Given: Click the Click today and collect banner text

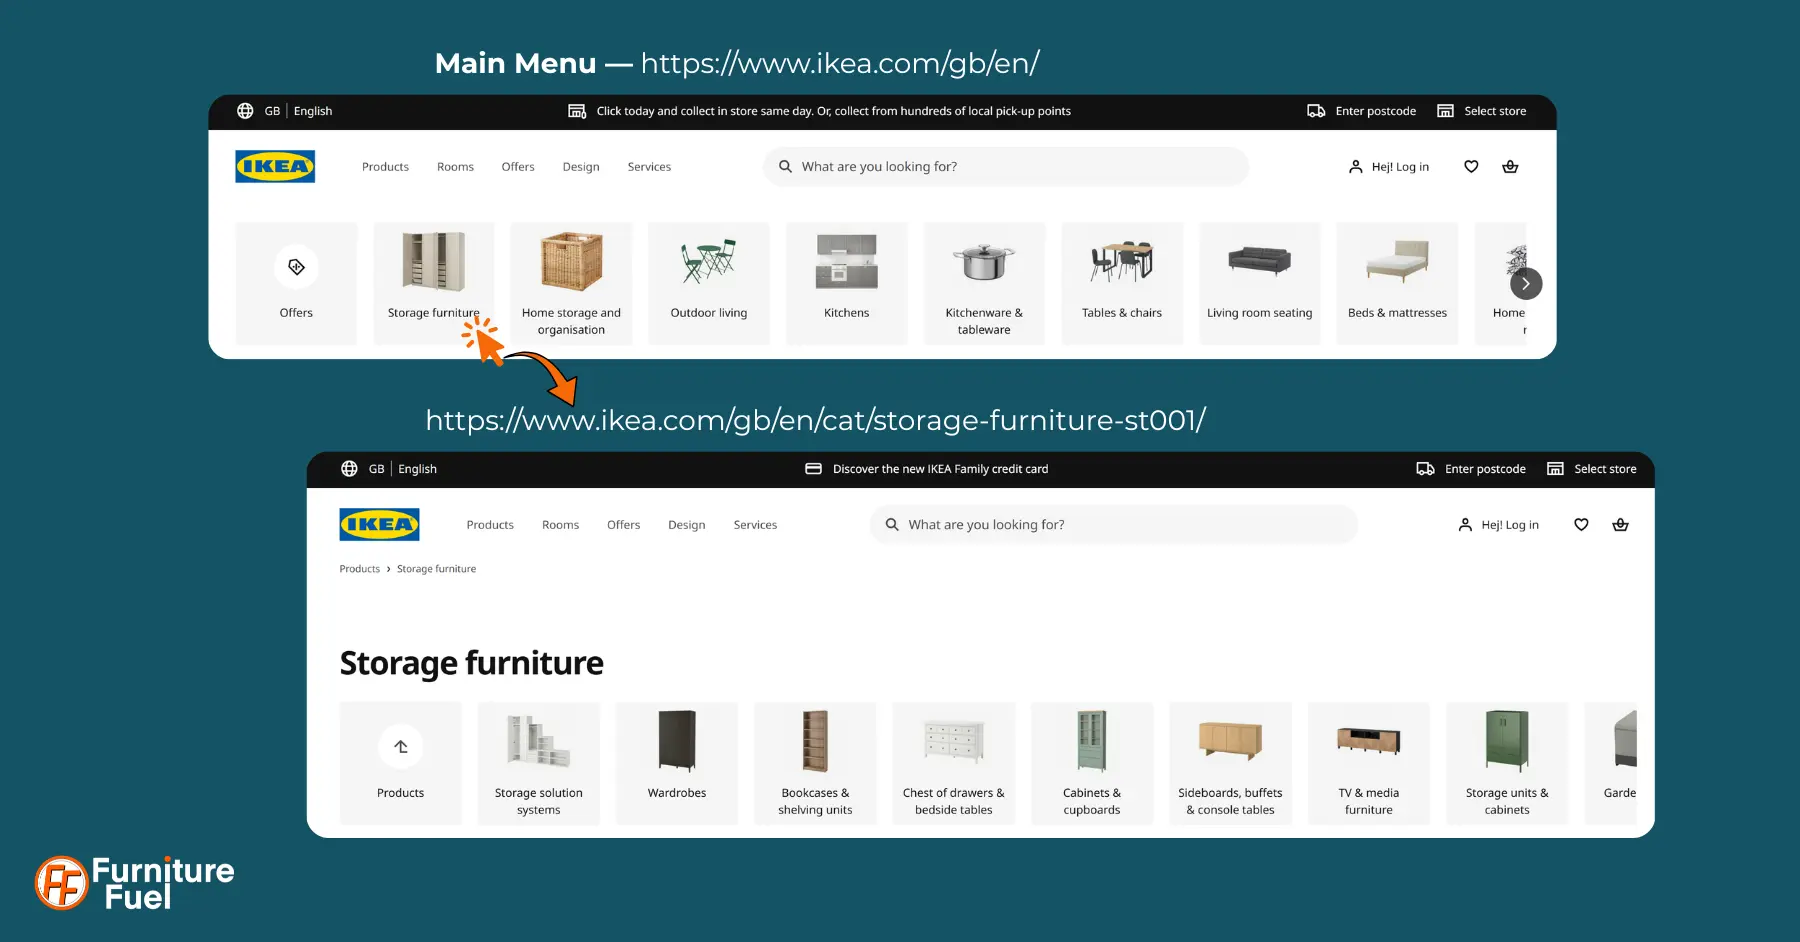Looking at the screenshot, I should [833, 111].
